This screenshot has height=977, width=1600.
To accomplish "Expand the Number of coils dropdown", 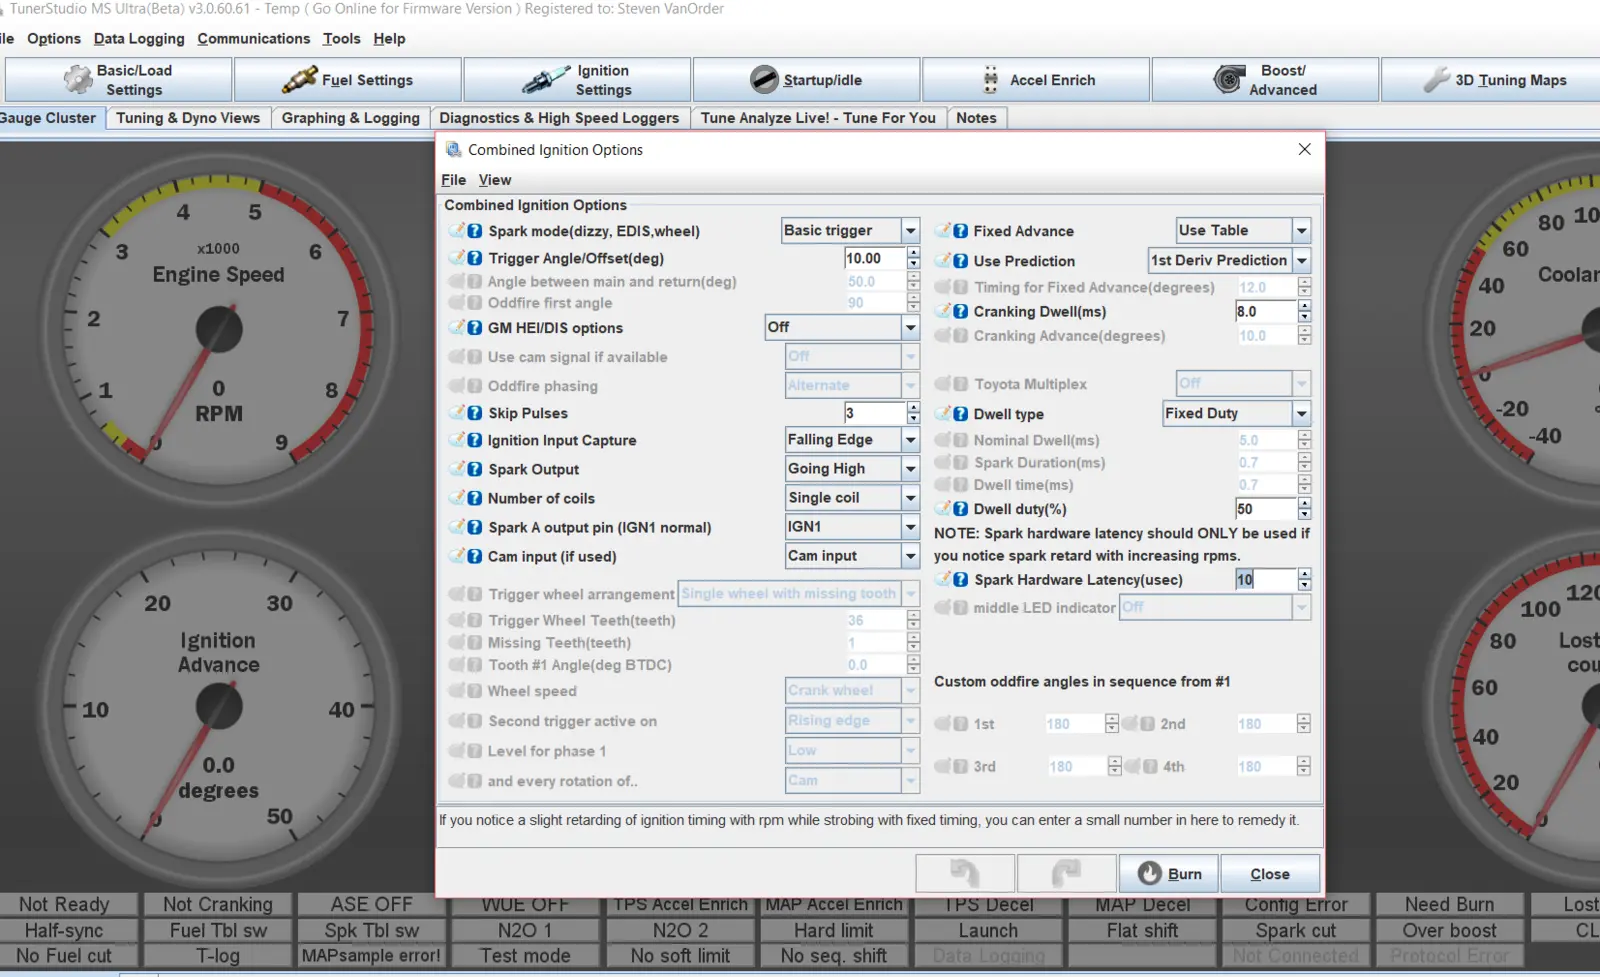I will point(910,498).
